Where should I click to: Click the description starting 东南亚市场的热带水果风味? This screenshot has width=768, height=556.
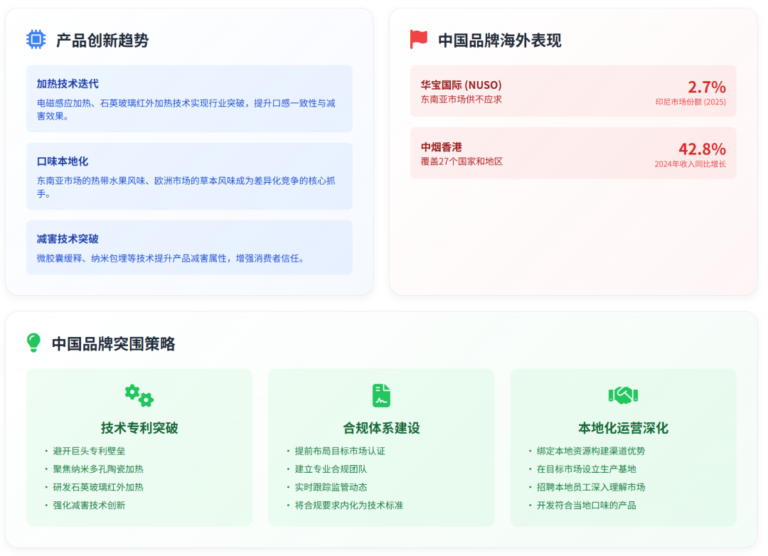[186, 187]
